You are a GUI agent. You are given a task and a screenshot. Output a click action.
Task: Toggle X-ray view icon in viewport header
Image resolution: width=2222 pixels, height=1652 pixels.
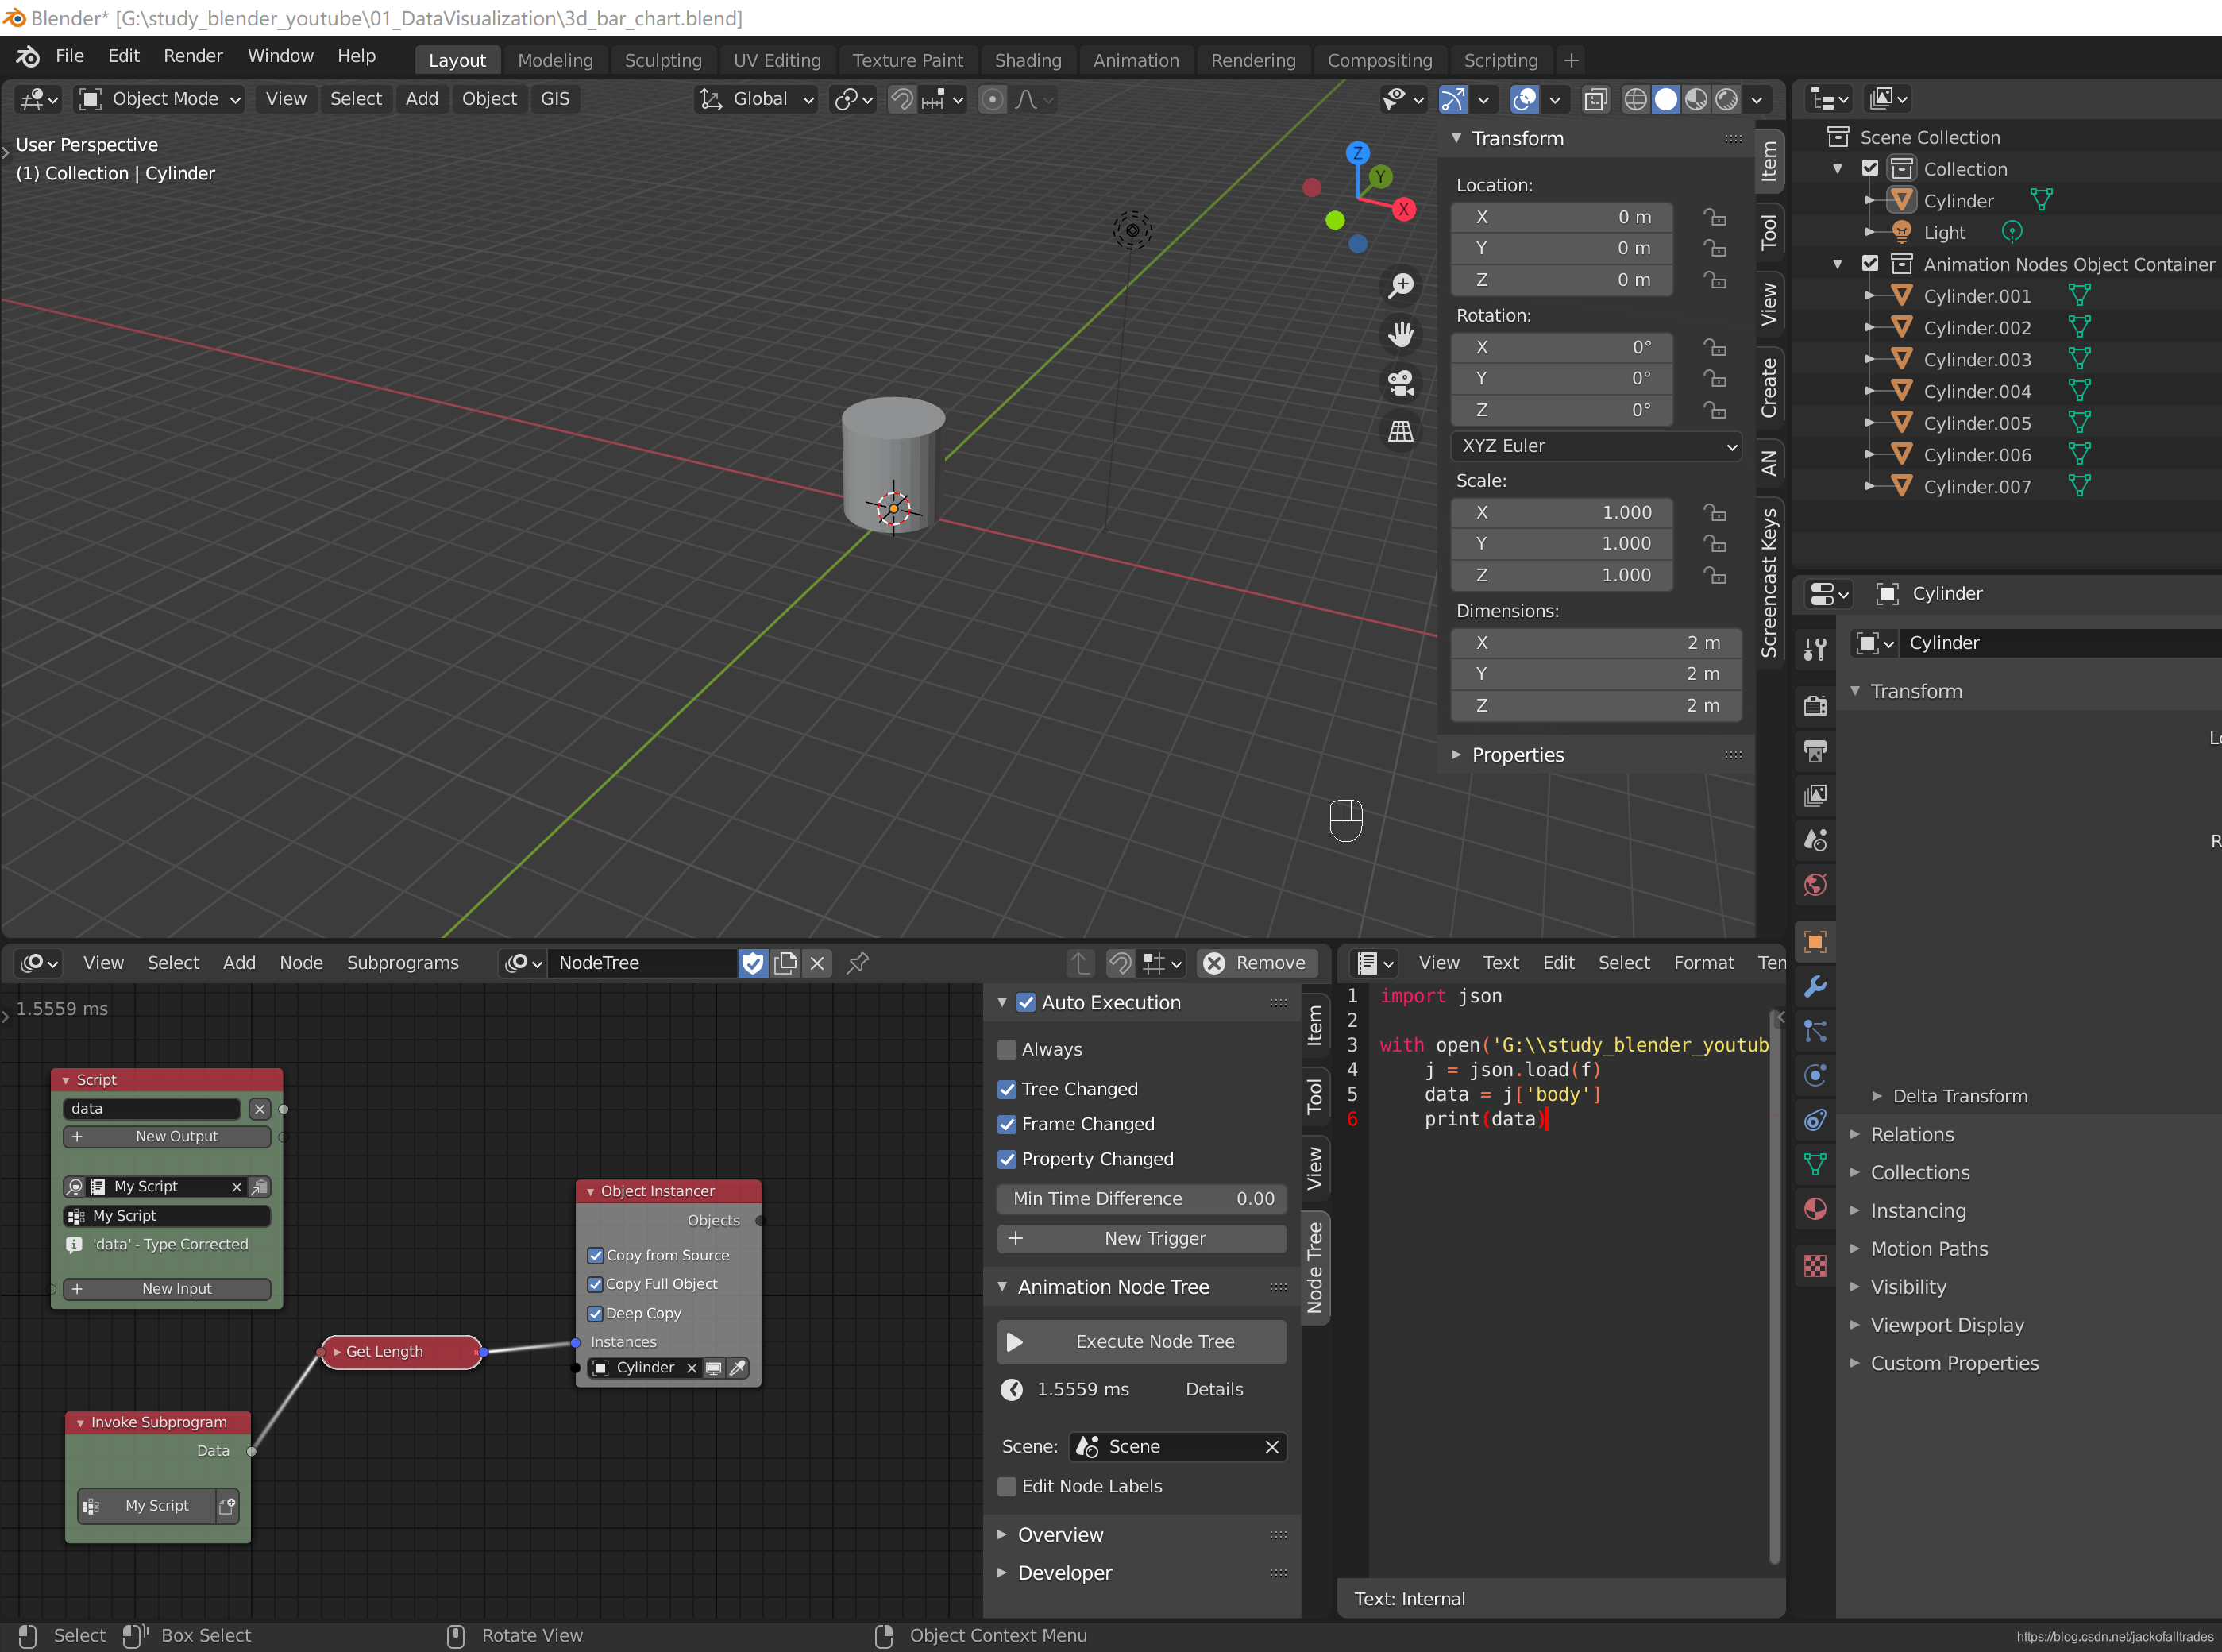[1596, 99]
